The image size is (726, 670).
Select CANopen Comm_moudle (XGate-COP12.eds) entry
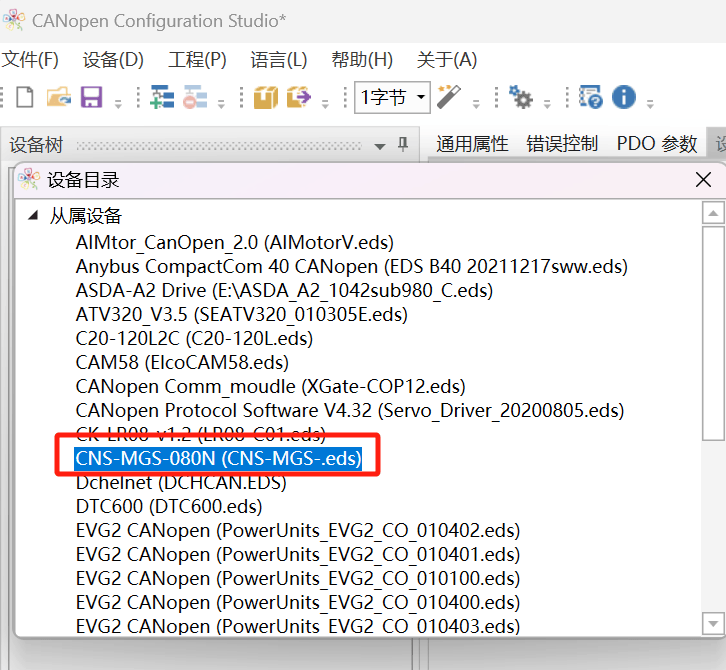point(270,387)
